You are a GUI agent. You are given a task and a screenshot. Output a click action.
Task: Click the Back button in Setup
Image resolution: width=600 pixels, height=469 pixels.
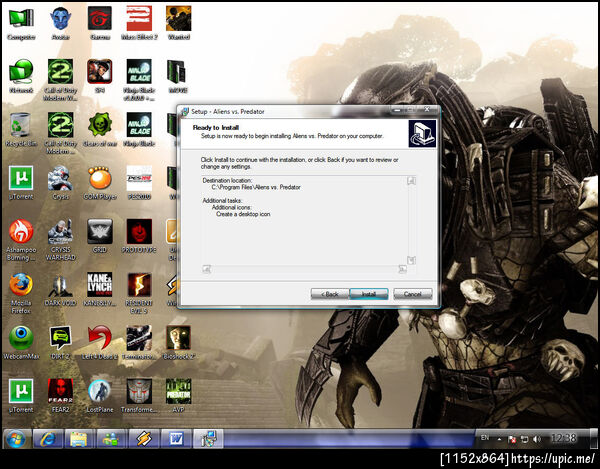pos(330,294)
